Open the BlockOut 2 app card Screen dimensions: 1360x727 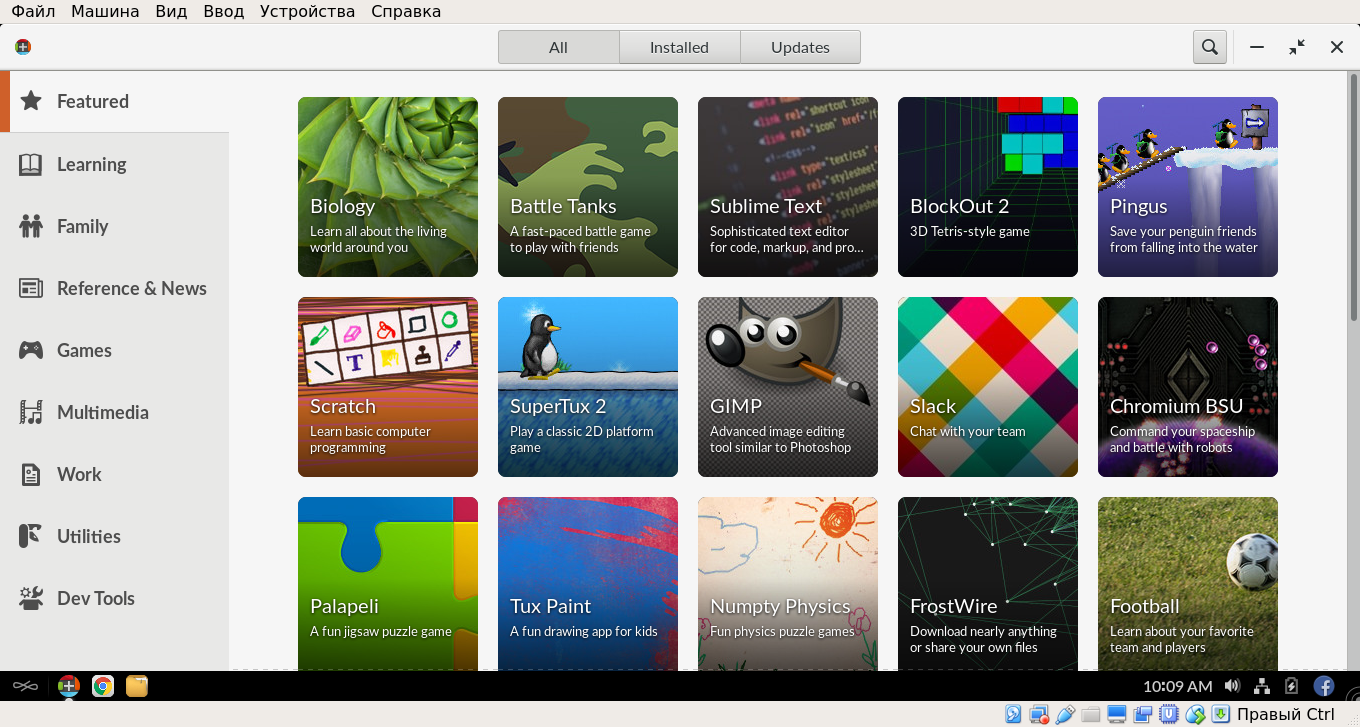point(988,187)
